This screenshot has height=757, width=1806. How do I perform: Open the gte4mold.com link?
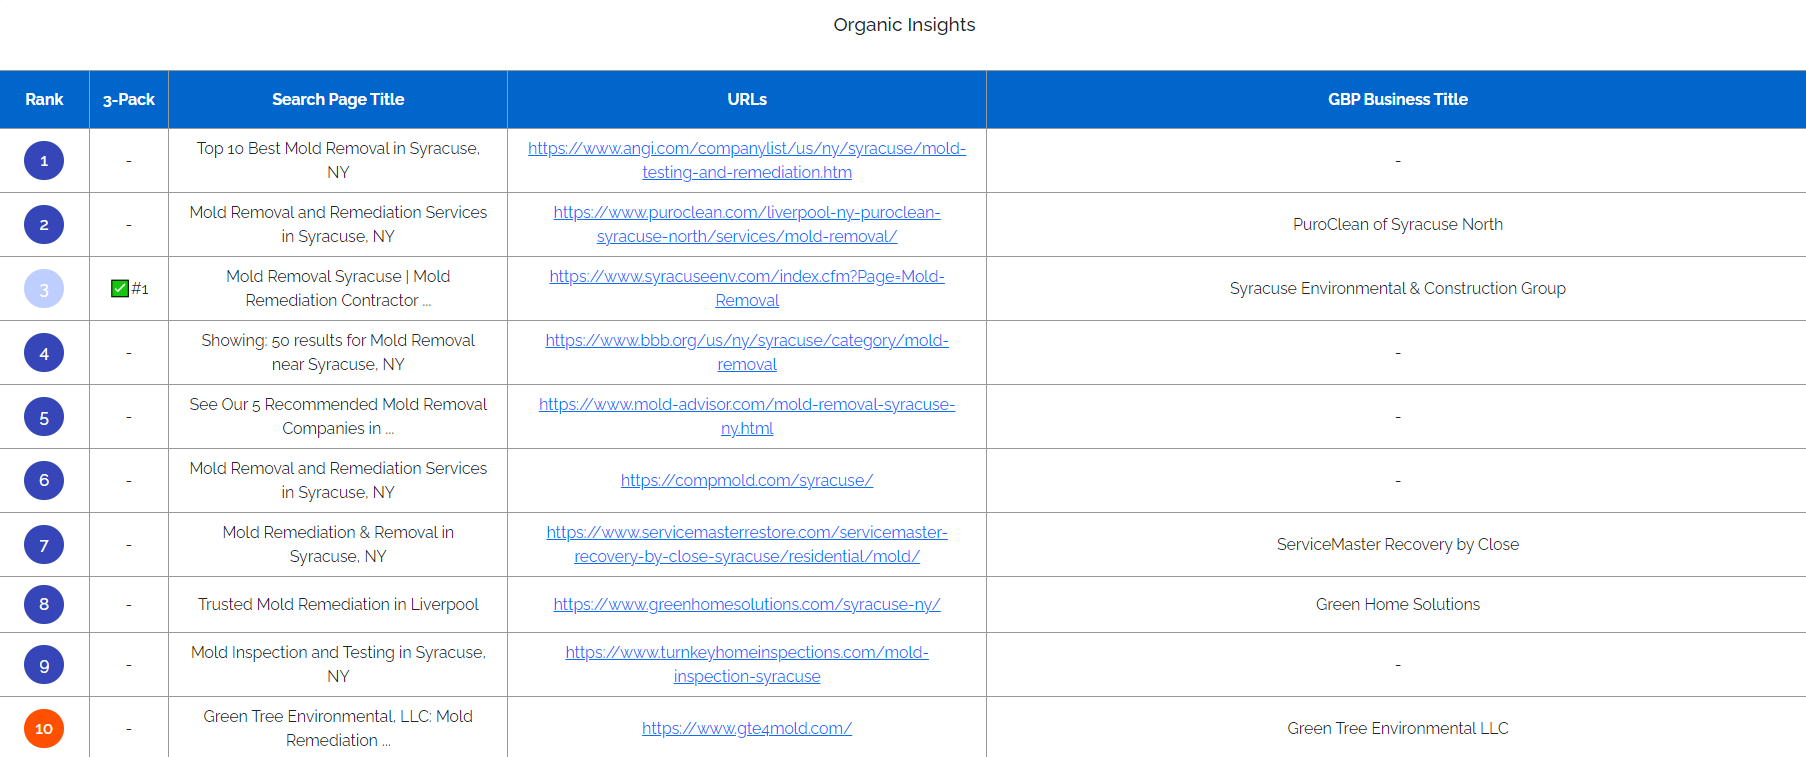pyautogui.click(x=747, y=728)
